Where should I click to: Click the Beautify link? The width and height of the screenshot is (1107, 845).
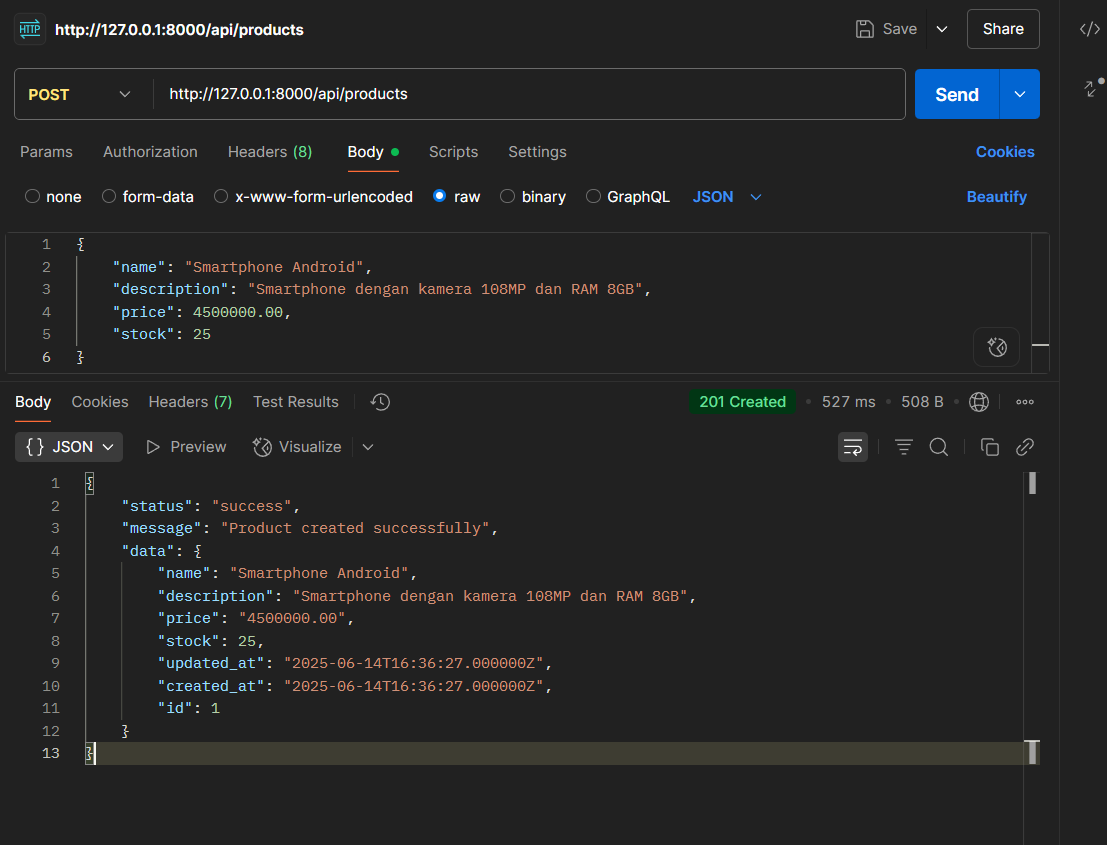pos(996,197)
